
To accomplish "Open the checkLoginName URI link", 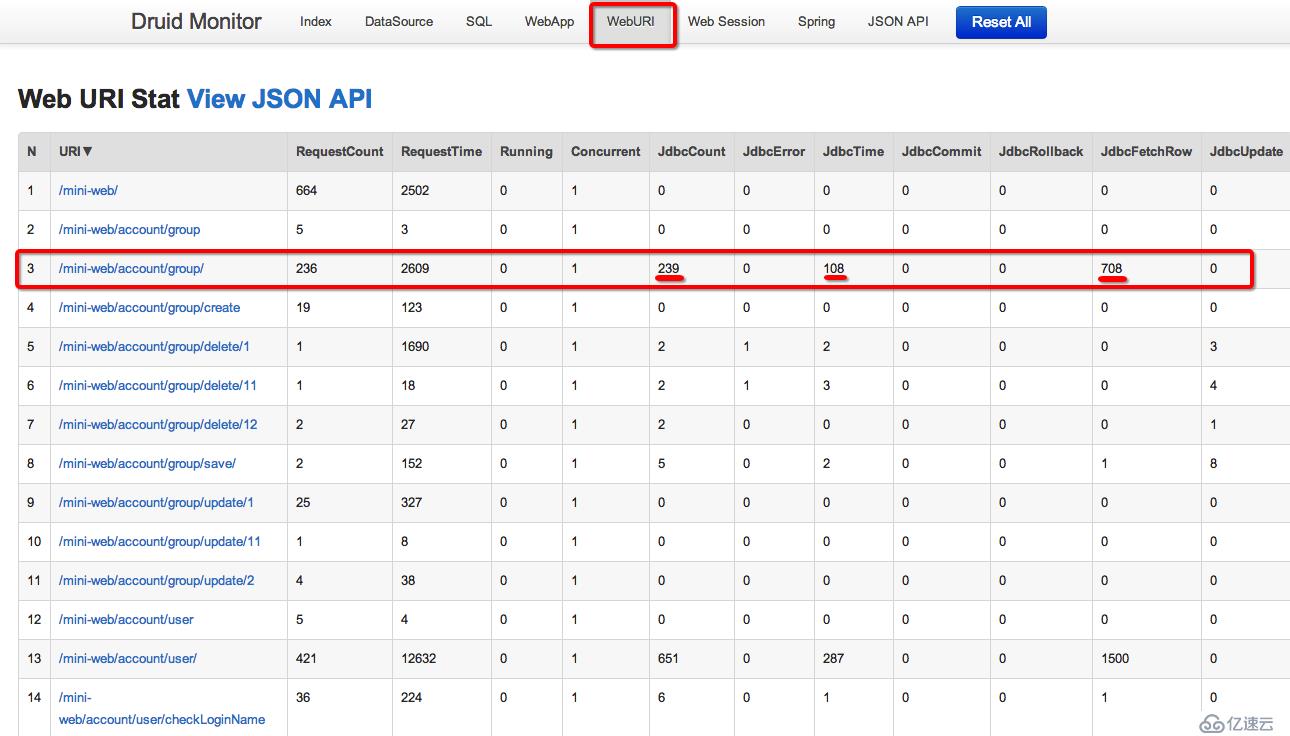I will (x=162, y=708).
